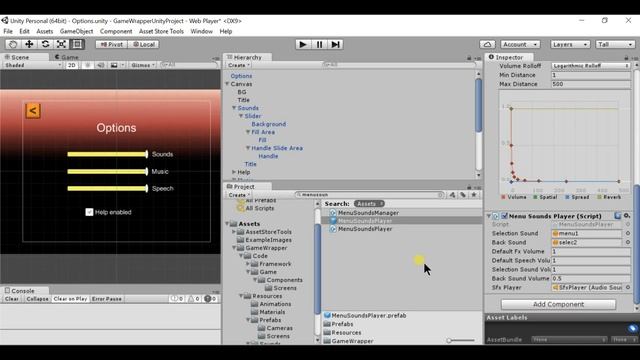Click the Console Clear button
Viewport: 640px width, 360px height.
(11, 299)
